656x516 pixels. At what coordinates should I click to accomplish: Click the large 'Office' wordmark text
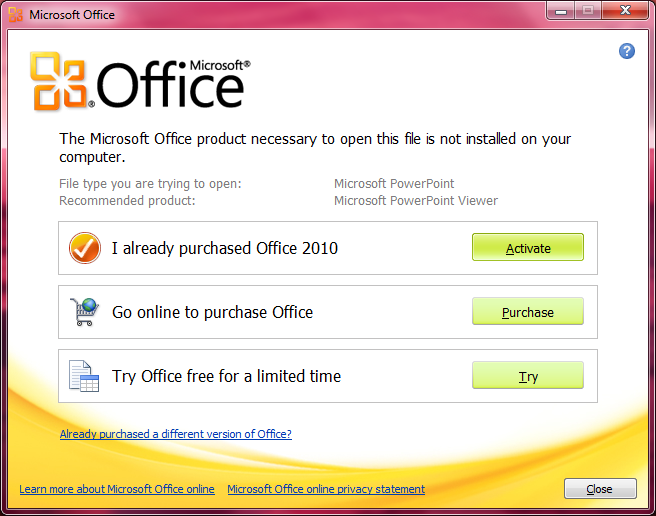[170, 85]
